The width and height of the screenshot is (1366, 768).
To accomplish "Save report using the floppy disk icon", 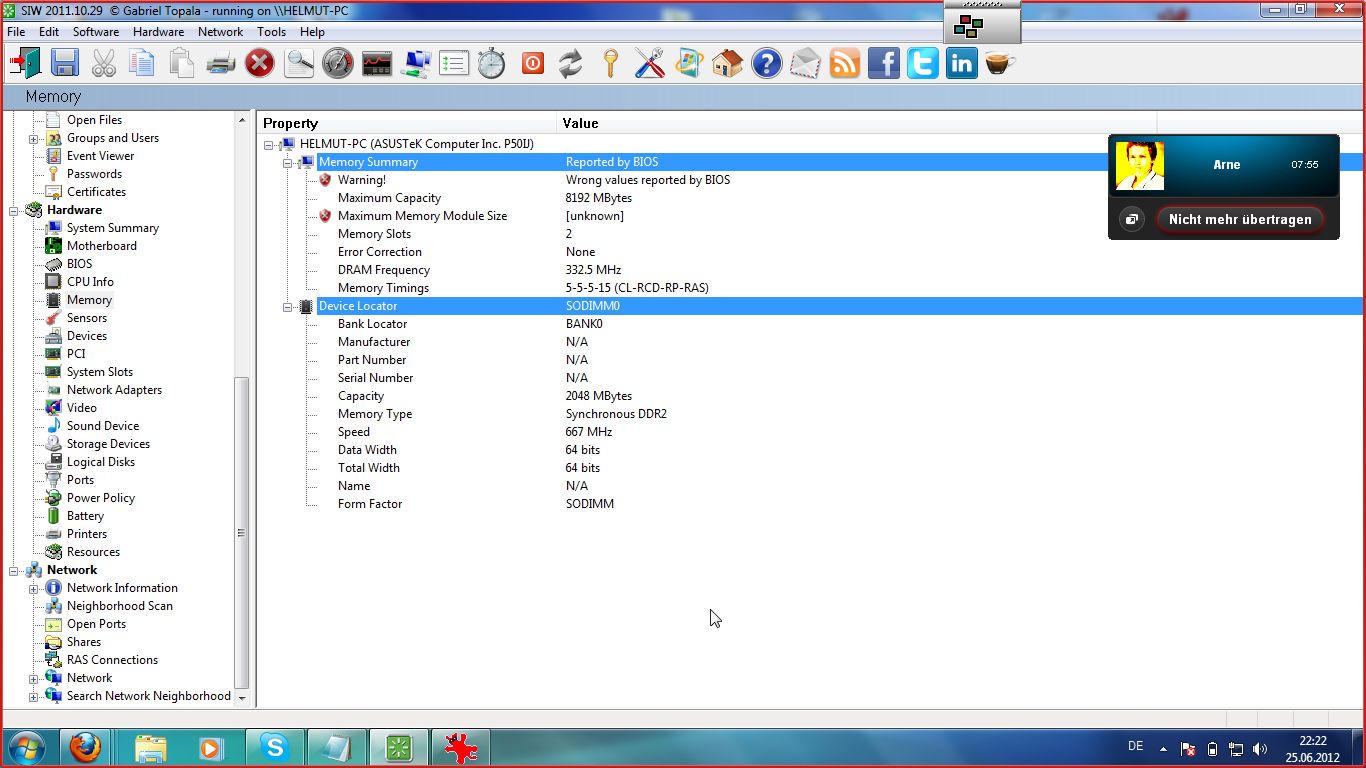I will coord(65,64).
